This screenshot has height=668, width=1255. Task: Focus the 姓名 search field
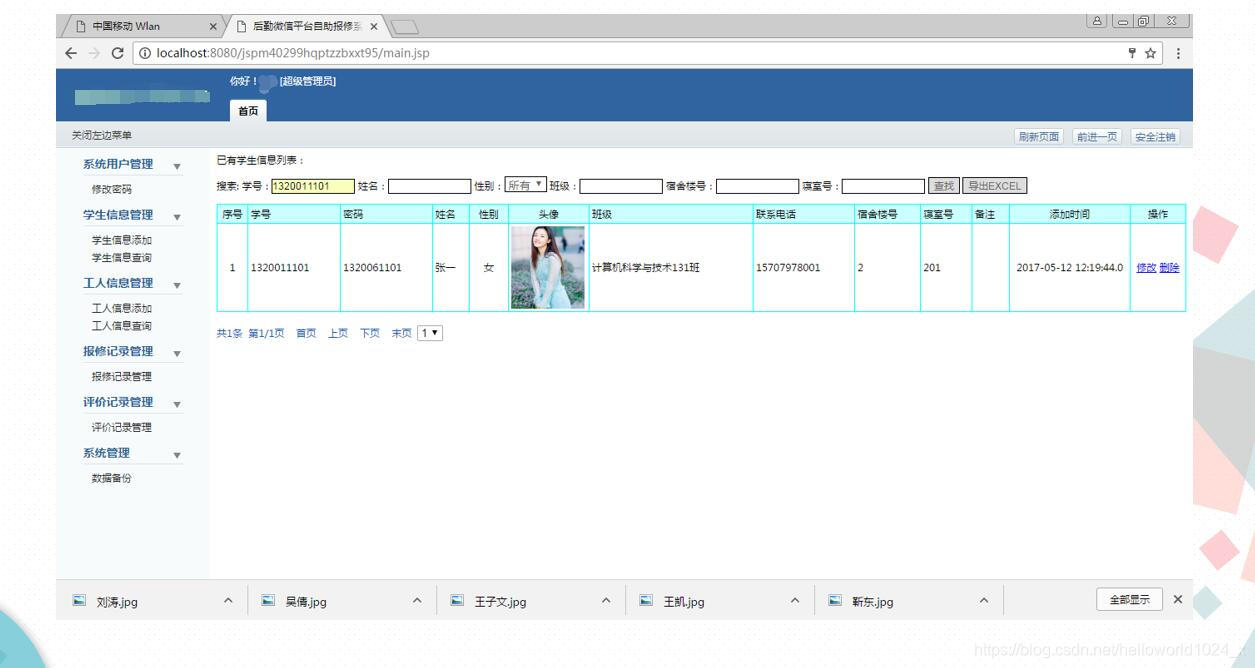pos(429,186)
